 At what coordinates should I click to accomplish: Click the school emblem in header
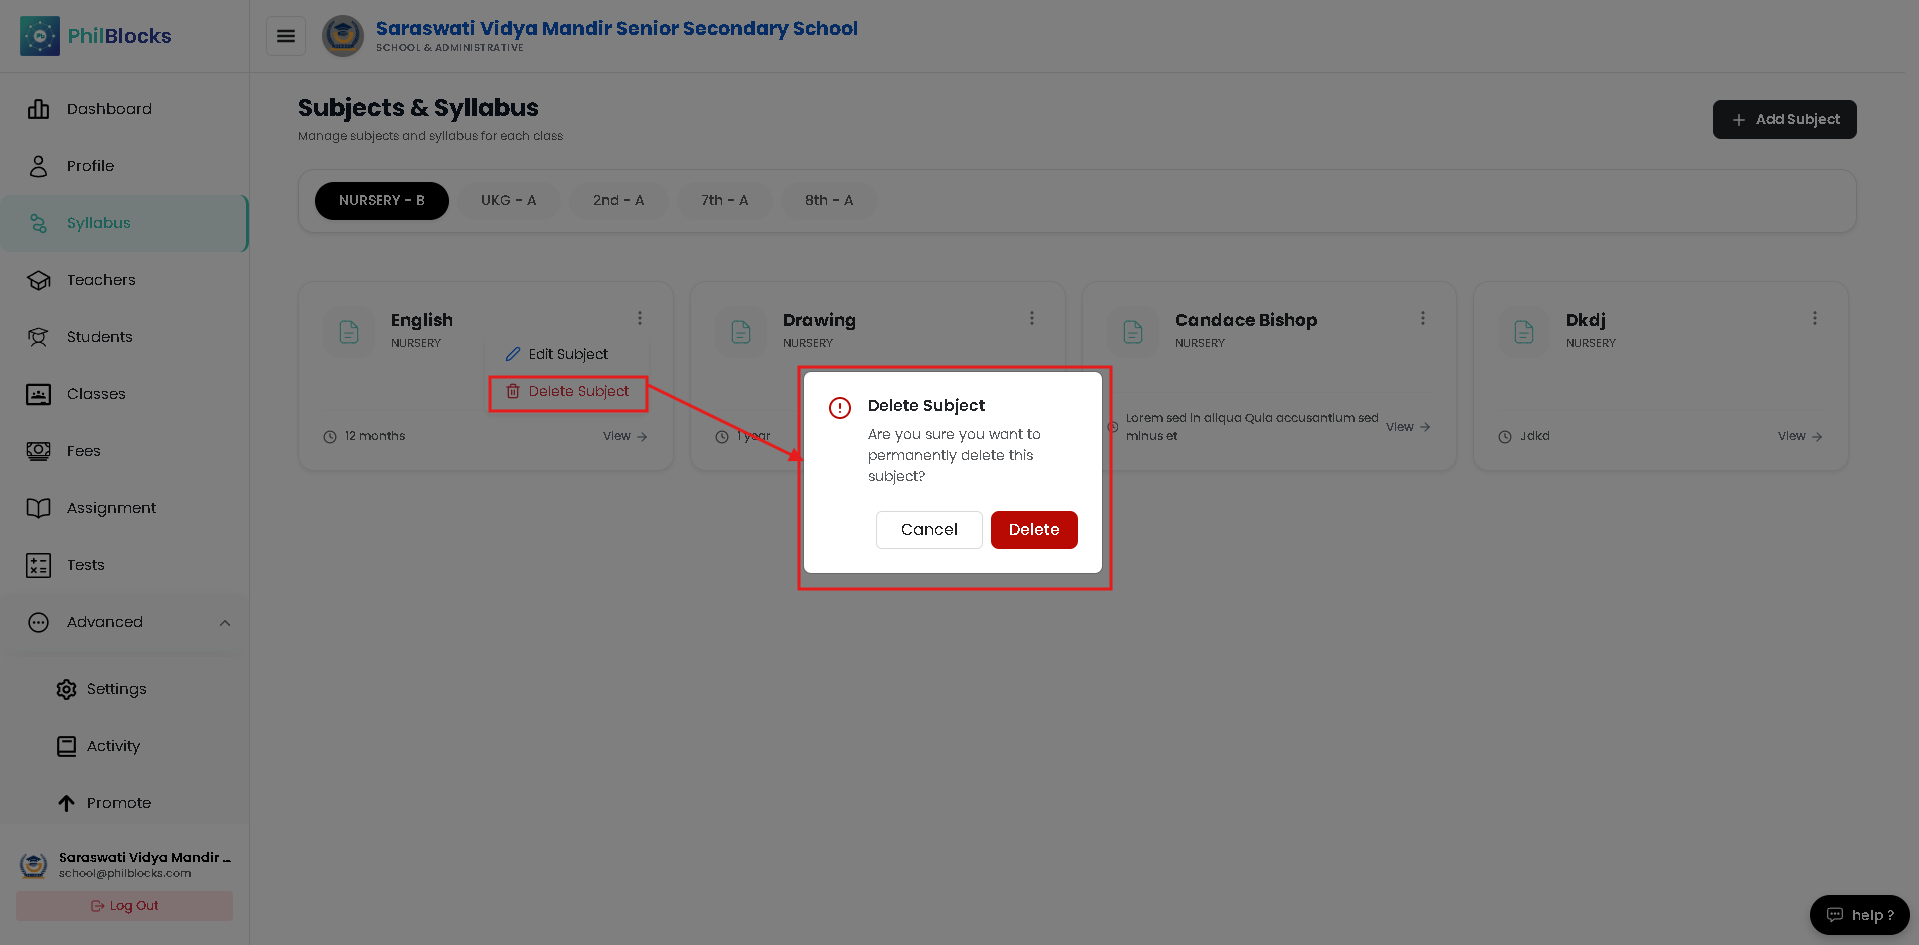coord(343,36)
